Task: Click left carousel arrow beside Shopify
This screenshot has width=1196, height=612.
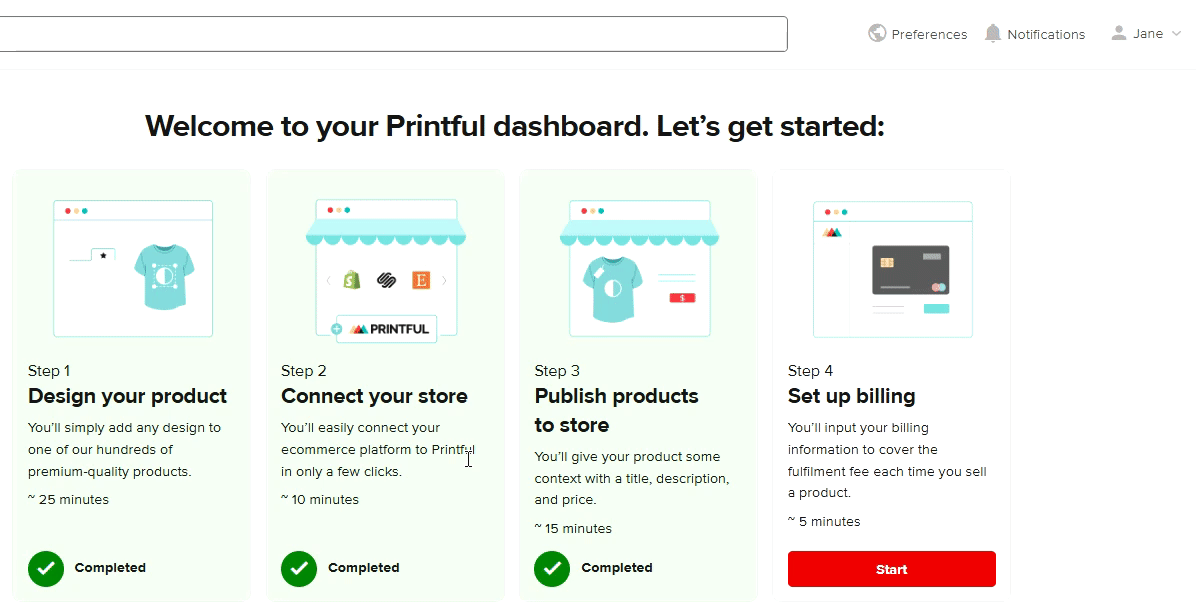Action: coord(329,280)
